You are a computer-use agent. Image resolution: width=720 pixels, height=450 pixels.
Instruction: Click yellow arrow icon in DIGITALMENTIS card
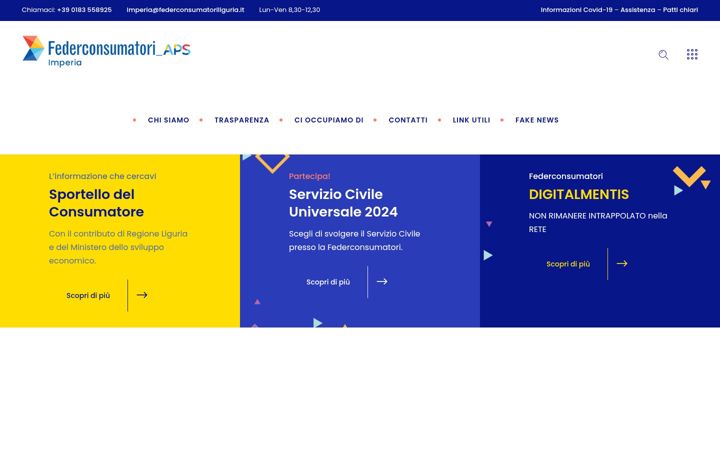click(622, 264)
